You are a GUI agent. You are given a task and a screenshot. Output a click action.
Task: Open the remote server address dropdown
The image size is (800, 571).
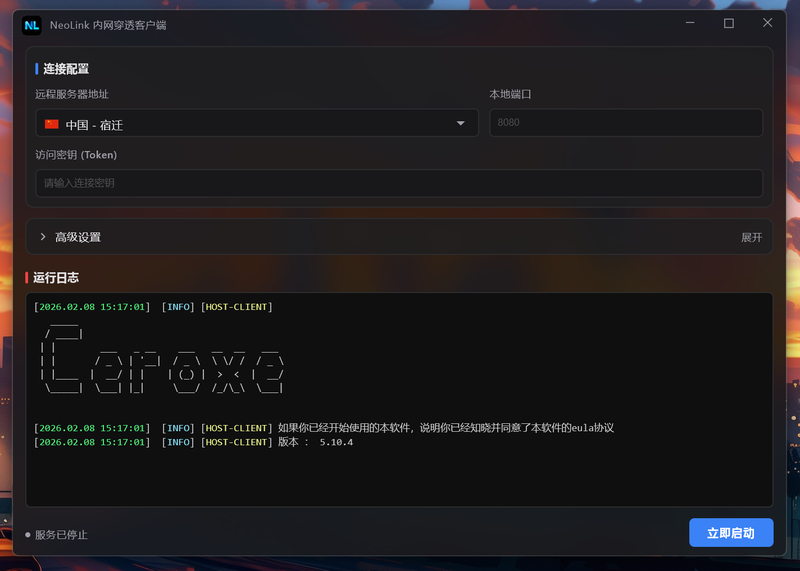[257, 122]
